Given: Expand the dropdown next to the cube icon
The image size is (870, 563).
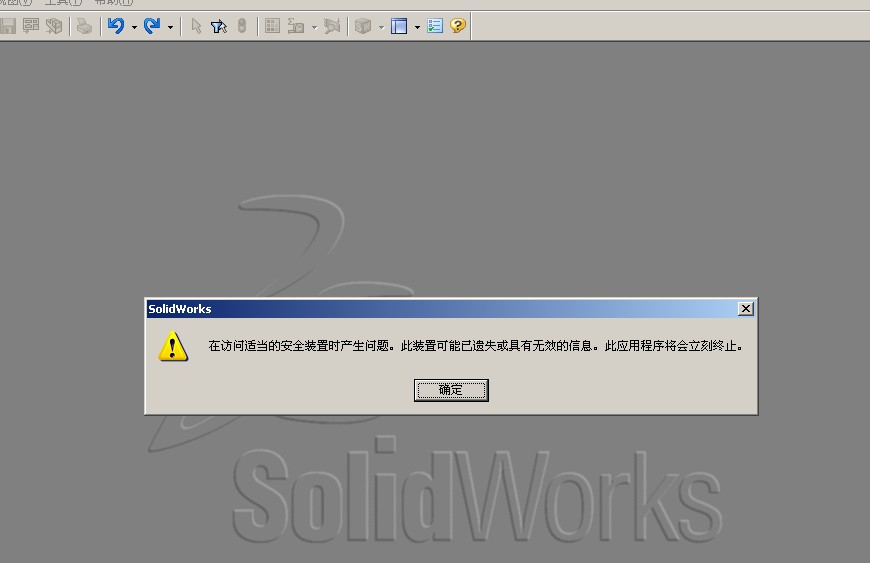Looking at the screenshot, I should pos(381,27).
